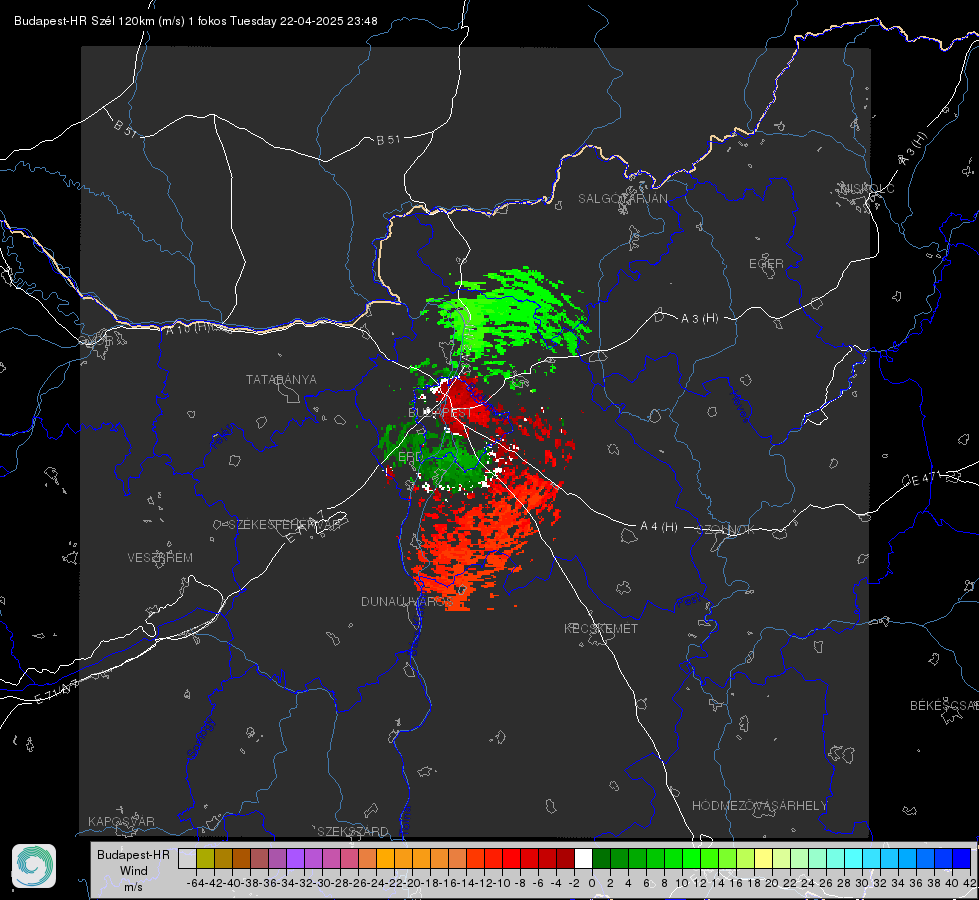This screenshot has height=900, width=979.
Task: Click the SZÉKESFEHÉRVÁR city label
Action: click(x=283, y=525)
